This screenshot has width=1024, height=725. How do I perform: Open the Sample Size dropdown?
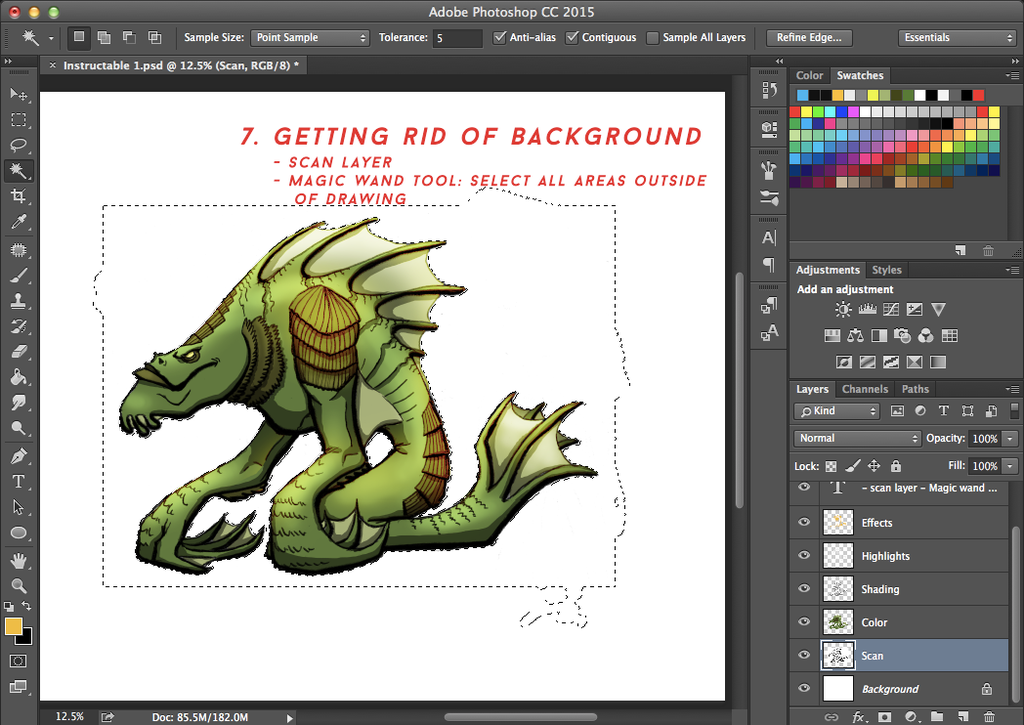click(x=310, y=37)
